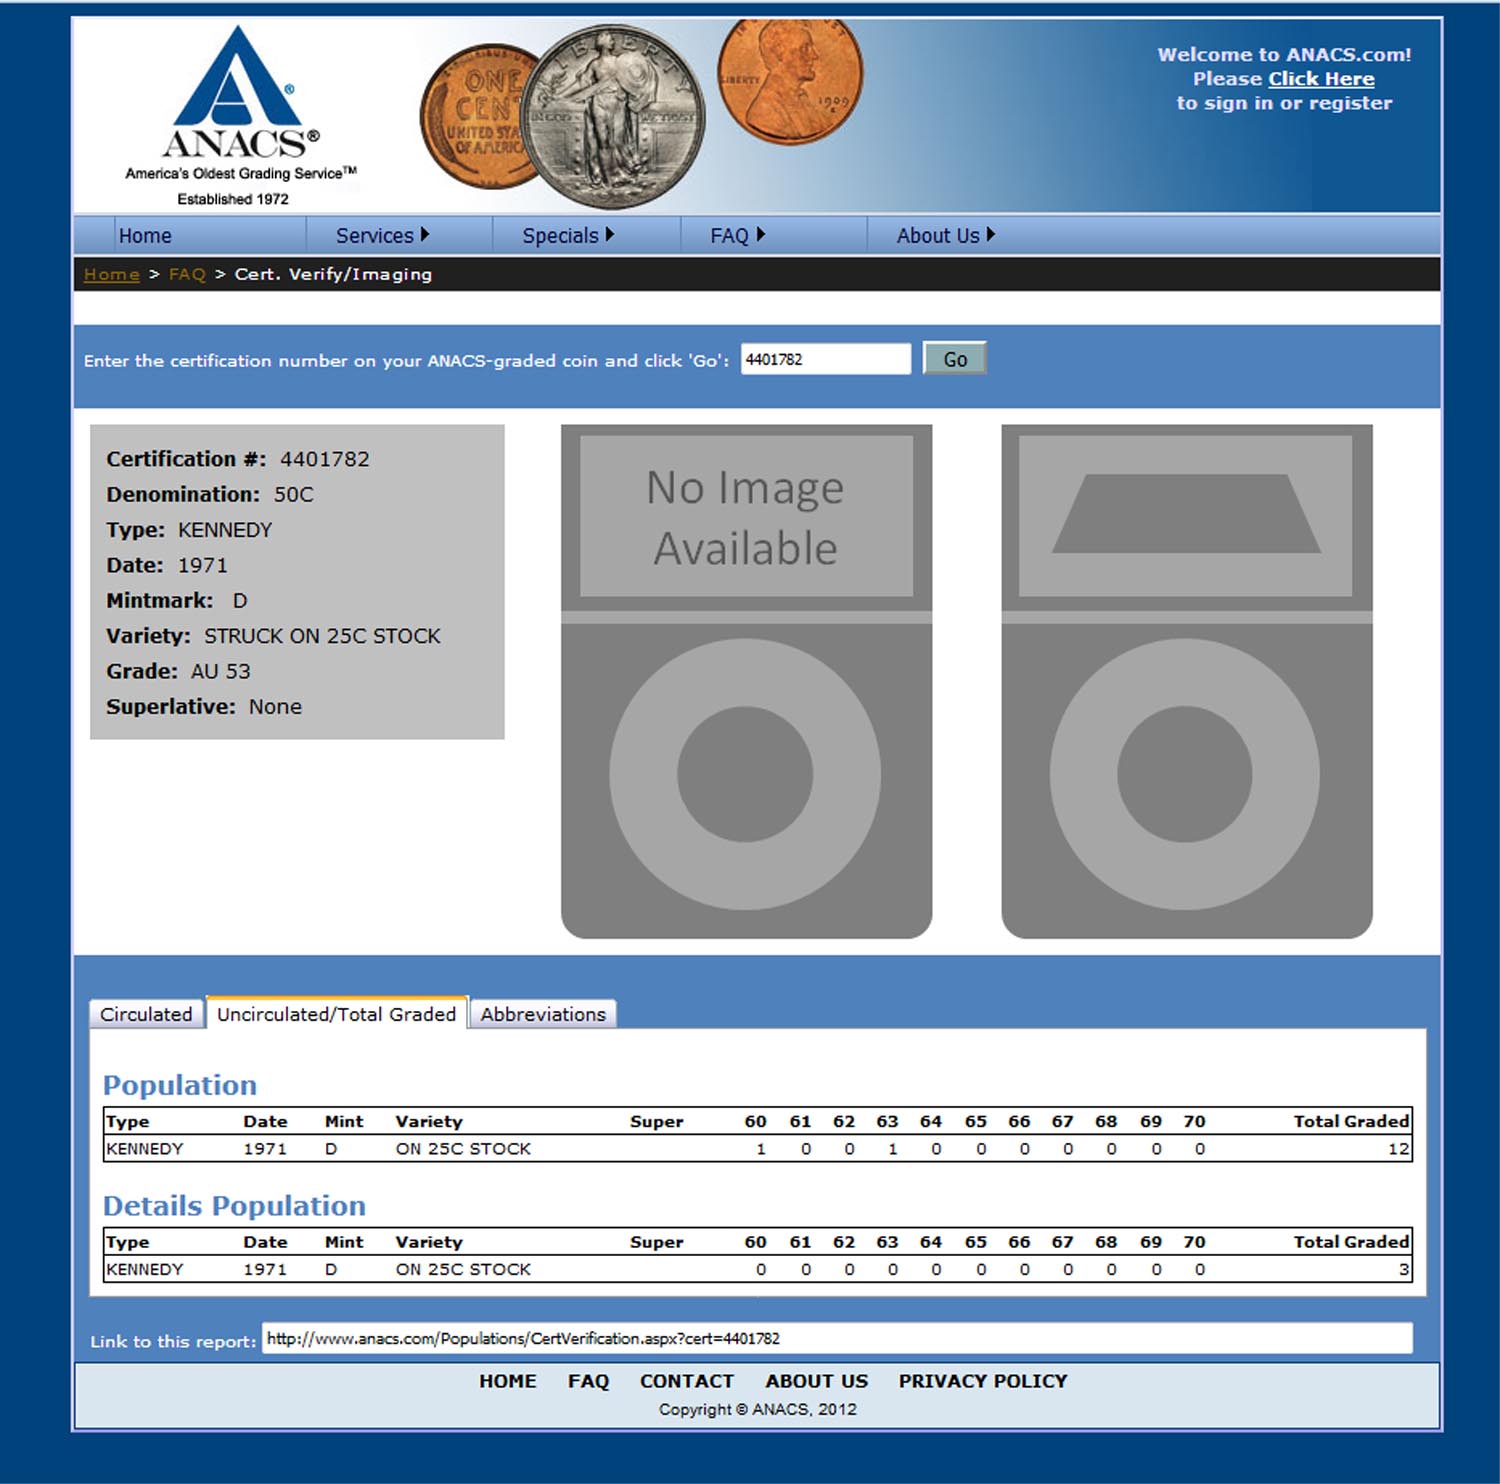Screen dimensions: 1500x1484
Task: Expand the FAQ submenu arrow
Action: pyautogui.click(x=761, y=234)
